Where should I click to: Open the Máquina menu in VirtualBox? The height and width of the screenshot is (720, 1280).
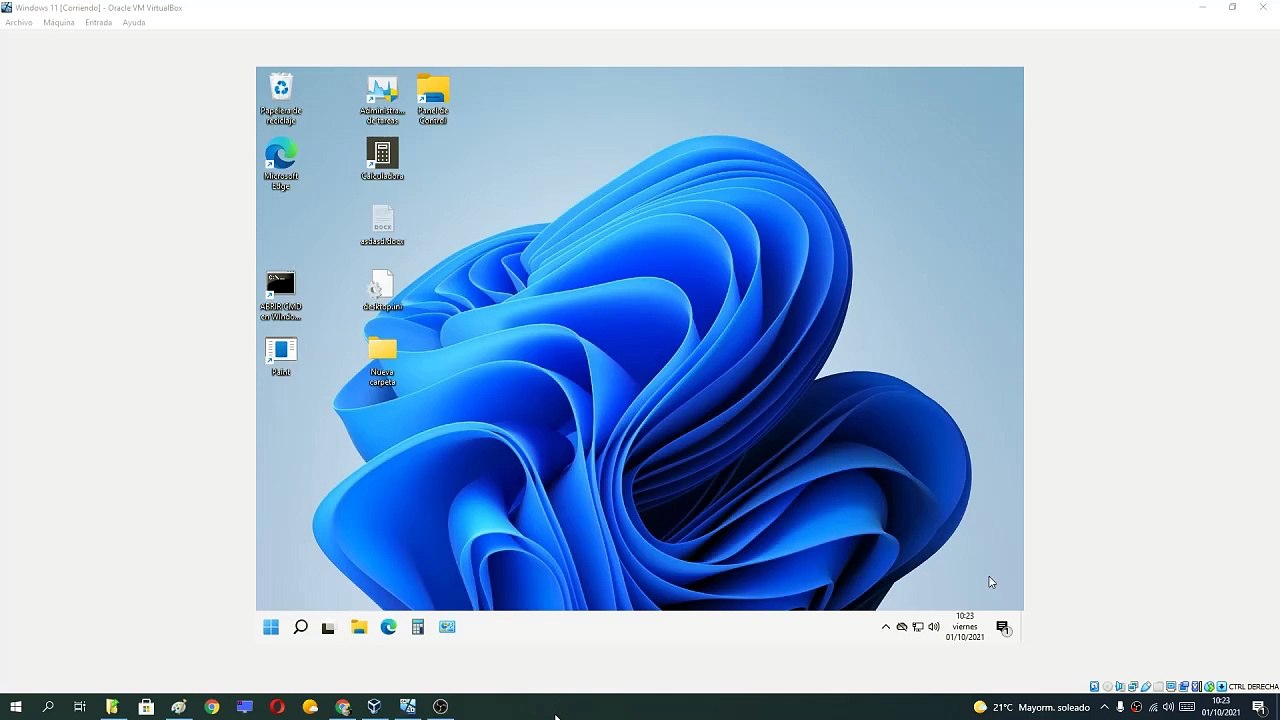[59, 22]
